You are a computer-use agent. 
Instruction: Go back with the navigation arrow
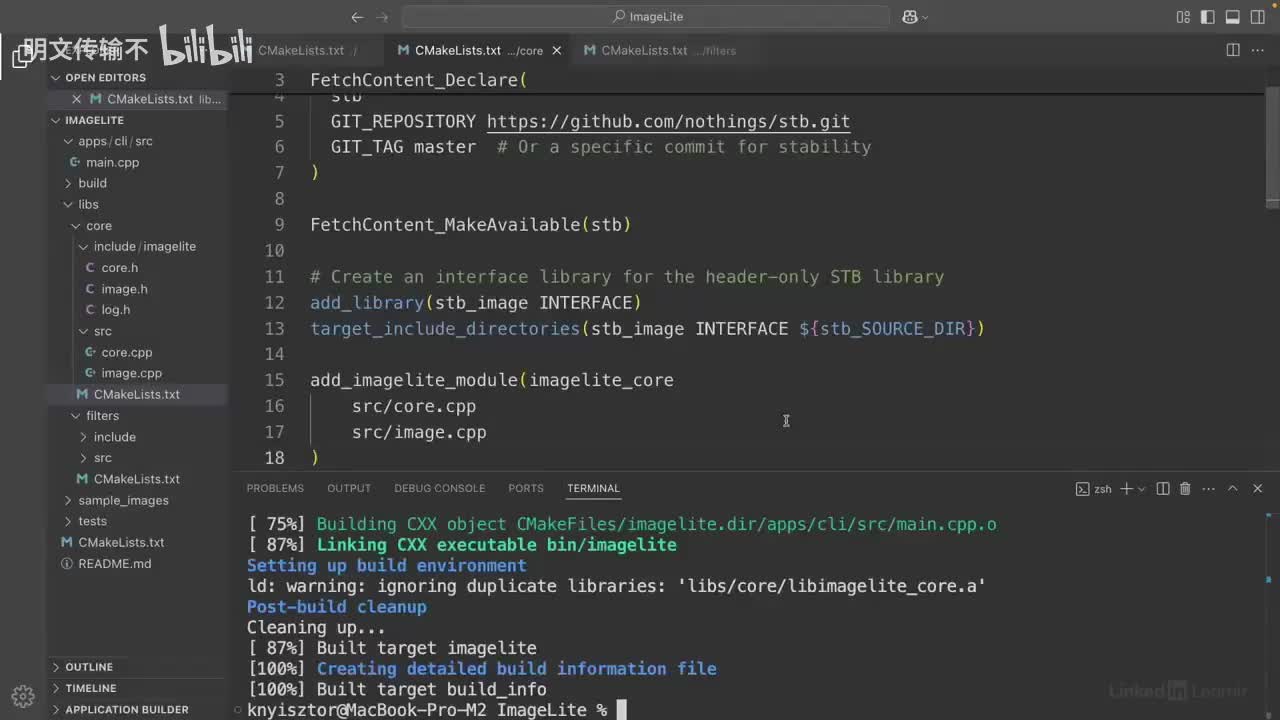coord(357,17)
